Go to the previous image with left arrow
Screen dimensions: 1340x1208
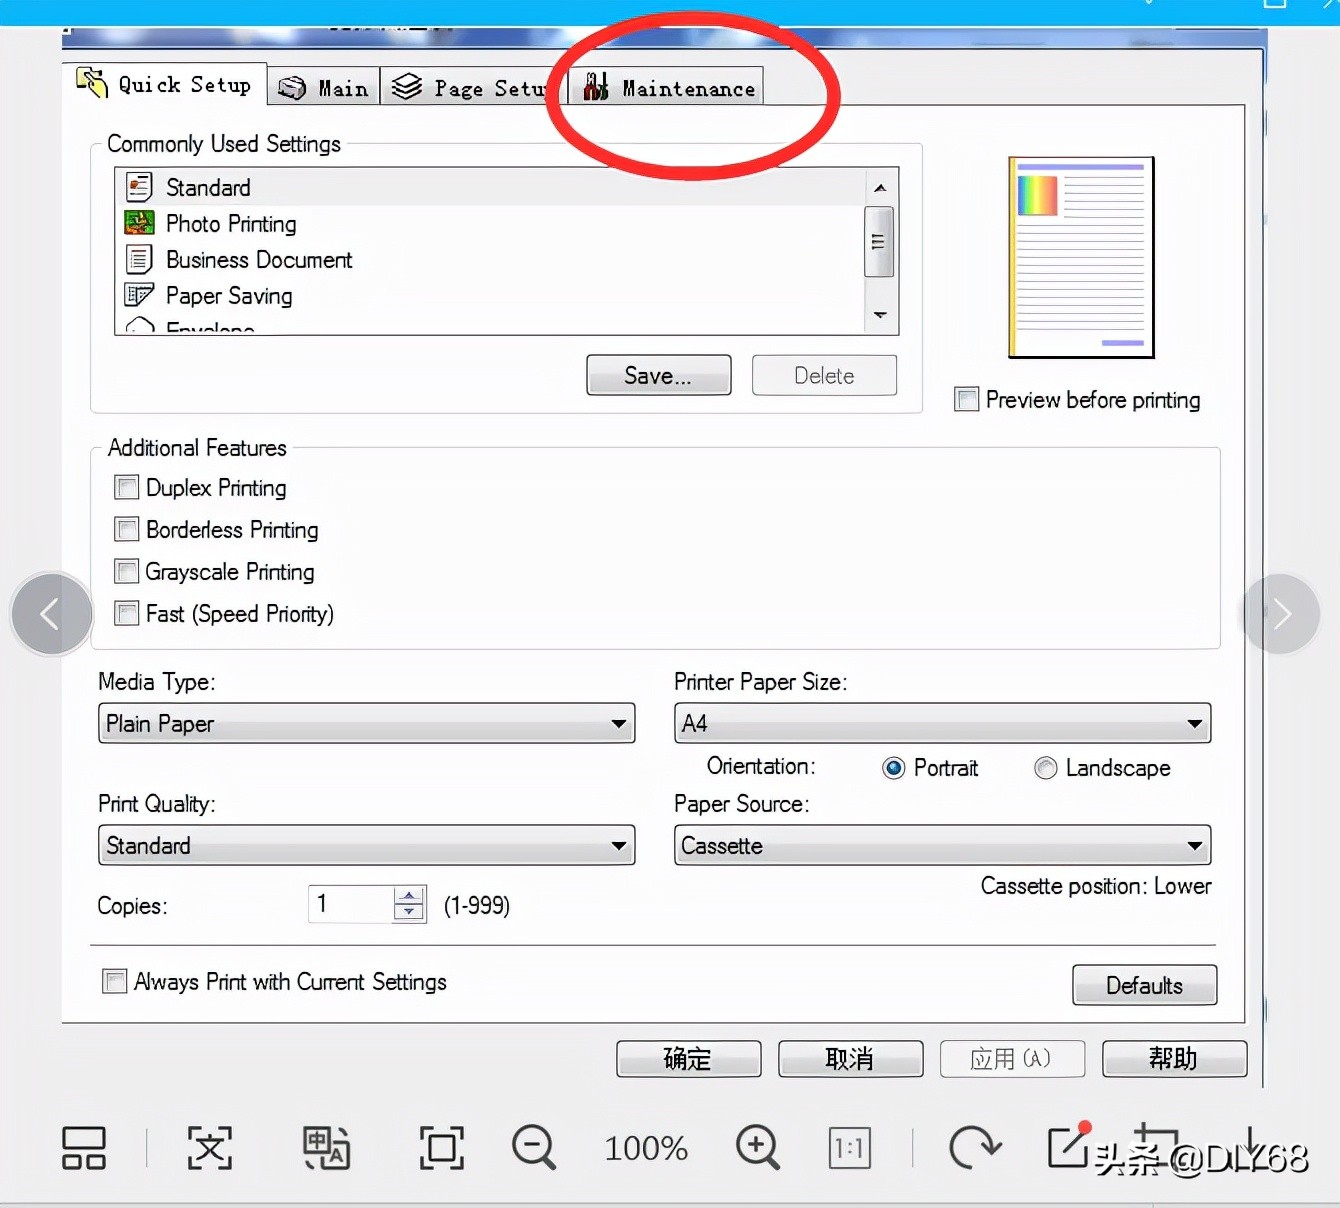click(51, 614)
